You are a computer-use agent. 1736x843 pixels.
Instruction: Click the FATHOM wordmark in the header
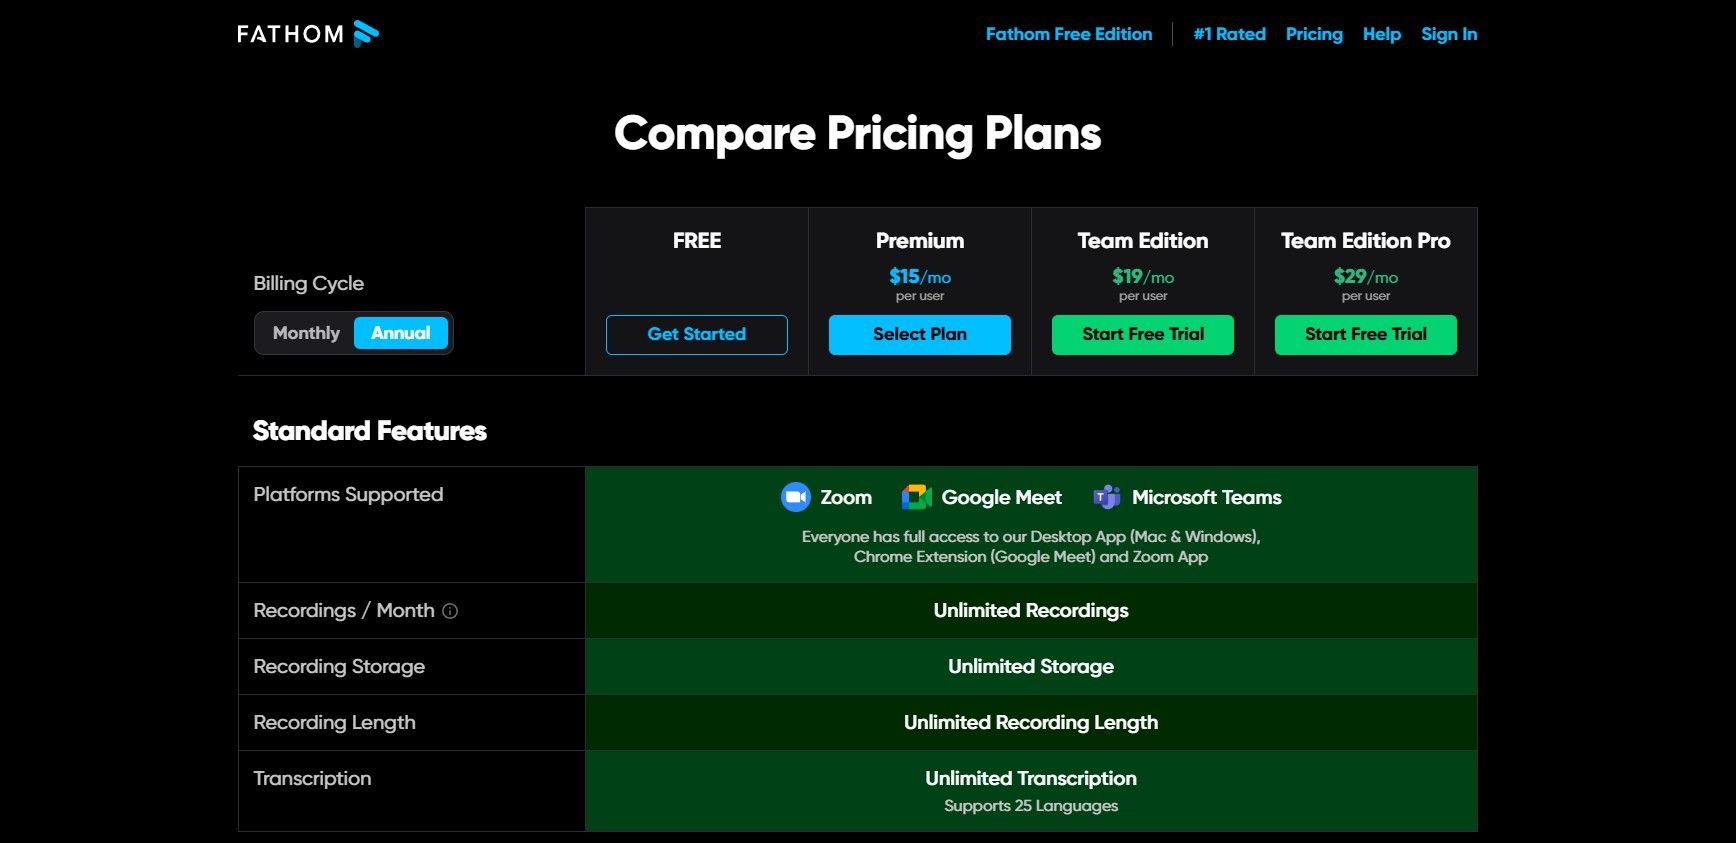290,34
